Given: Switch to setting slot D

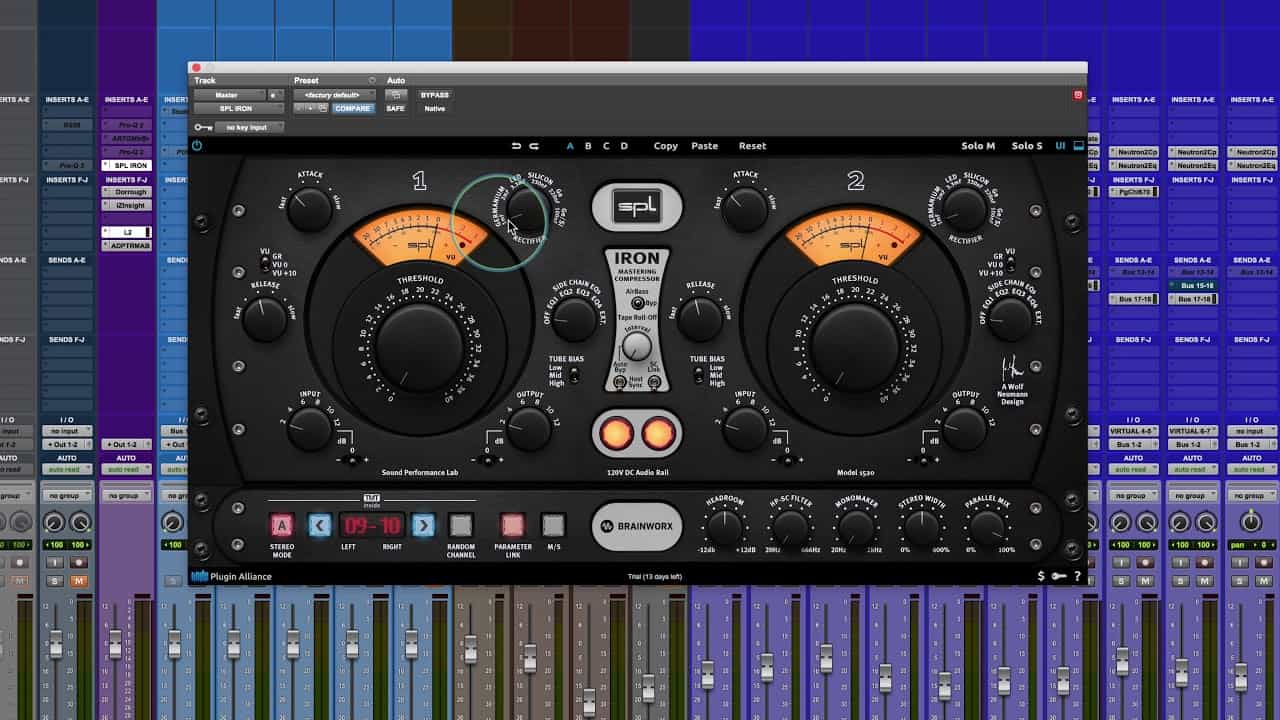Looking at the screenshot, I should pyautogui.click(x=622, y=145).
